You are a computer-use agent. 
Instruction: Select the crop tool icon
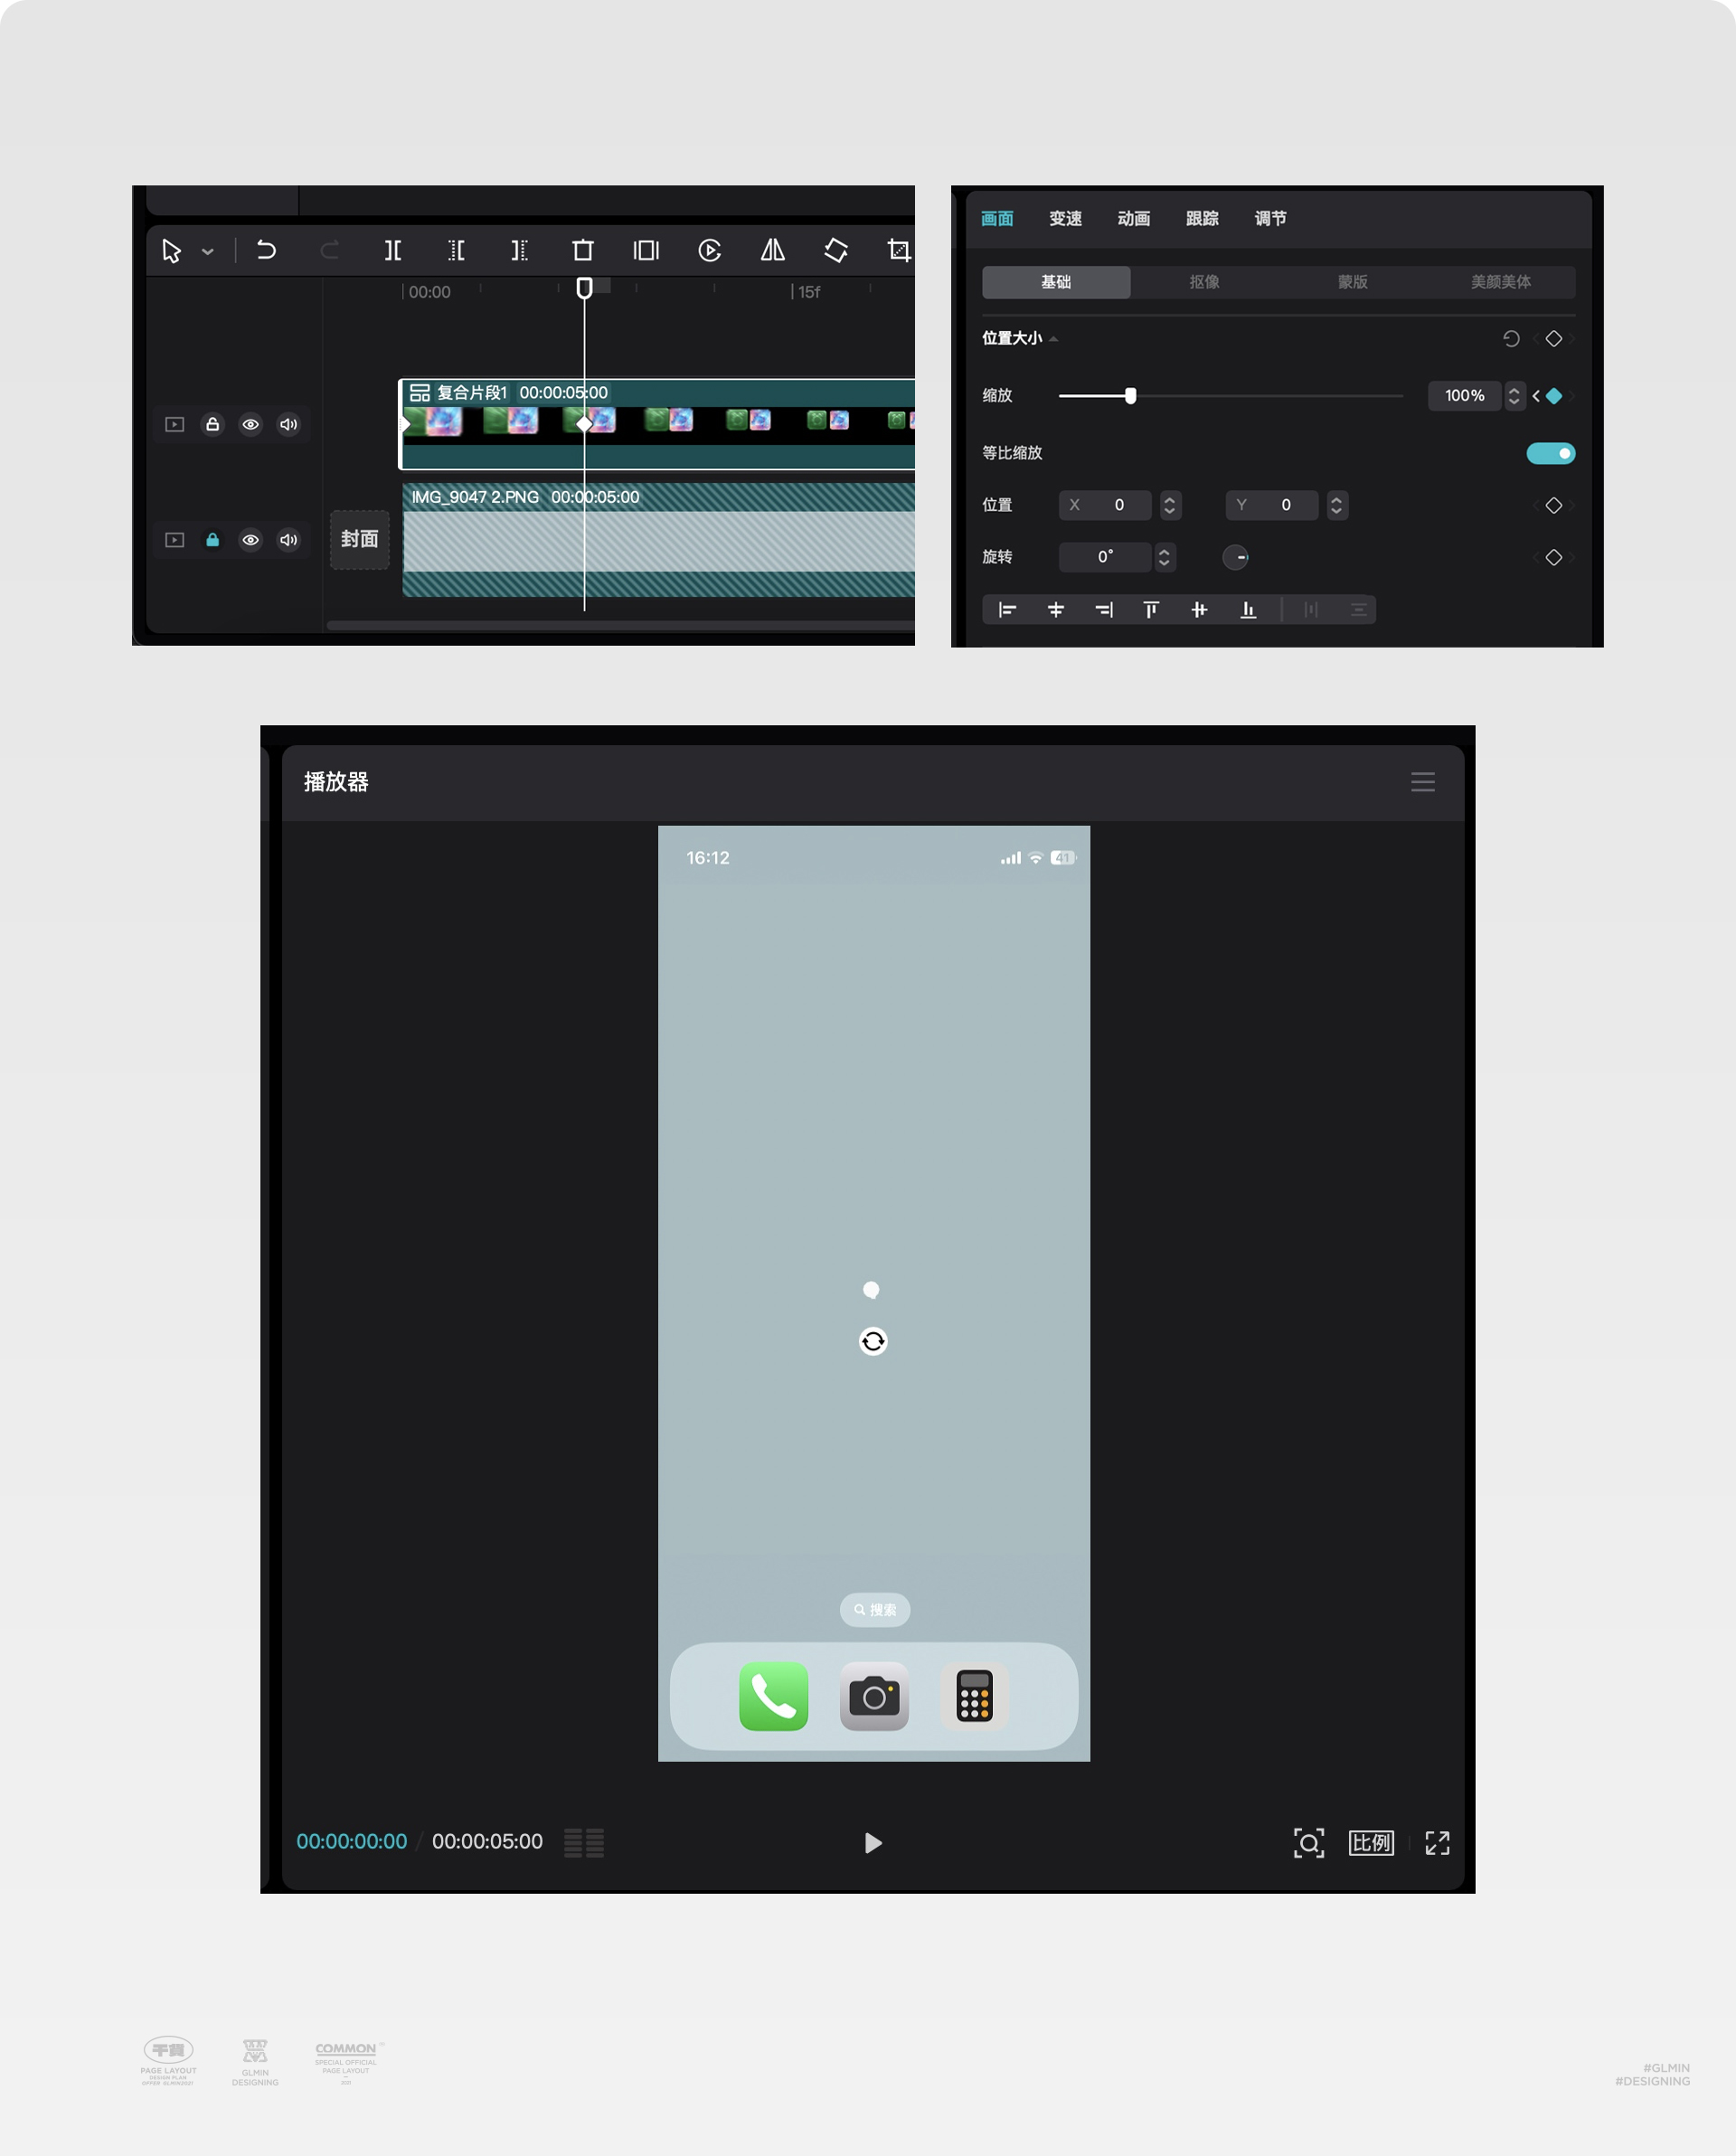pyautogui.click(x=898, y=250)
